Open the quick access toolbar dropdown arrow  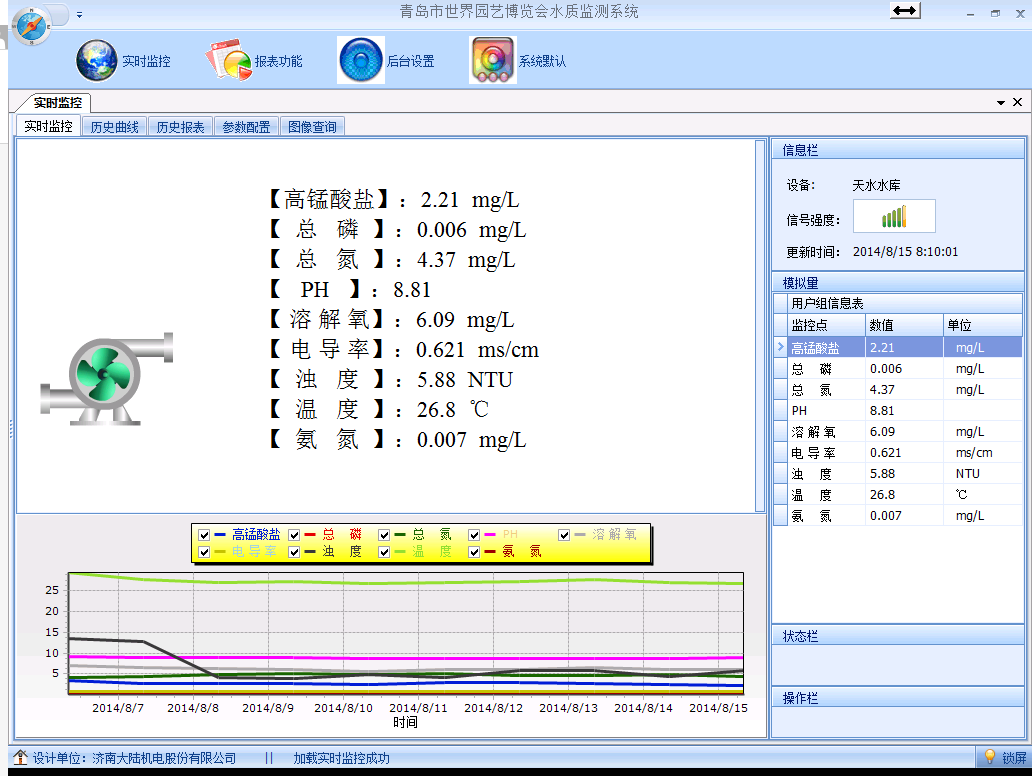[80, 15]
